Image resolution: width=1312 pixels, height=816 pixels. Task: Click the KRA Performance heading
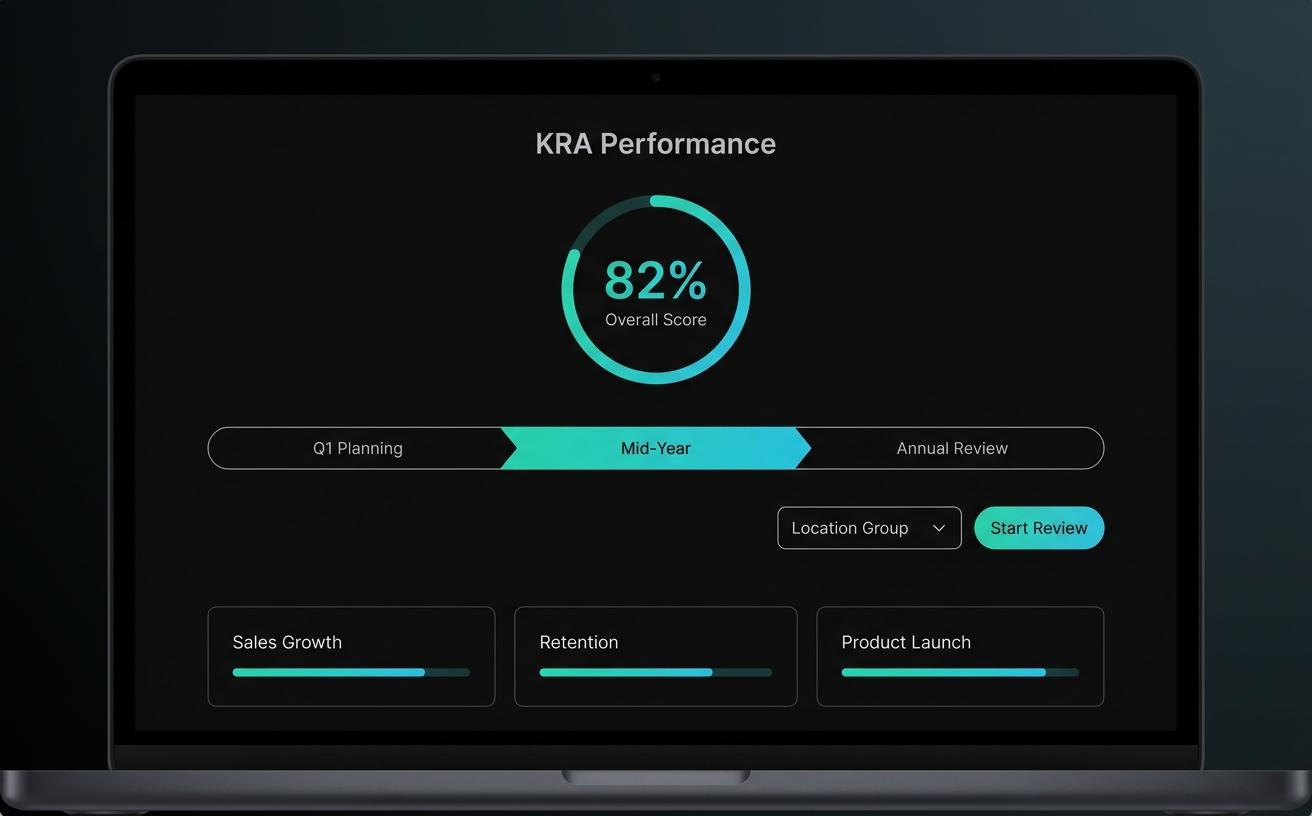click(656, 144)
